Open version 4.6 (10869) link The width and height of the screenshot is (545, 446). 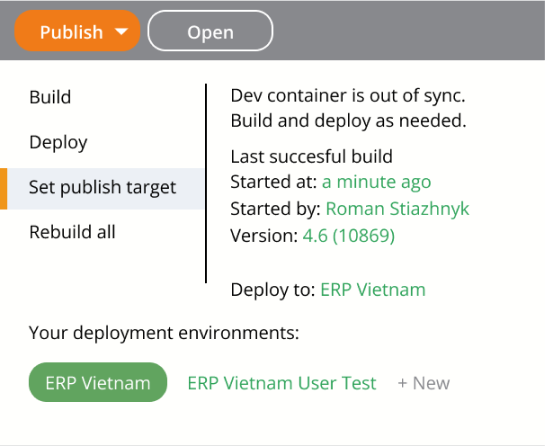pyautogui.click(x=349, y=236)
